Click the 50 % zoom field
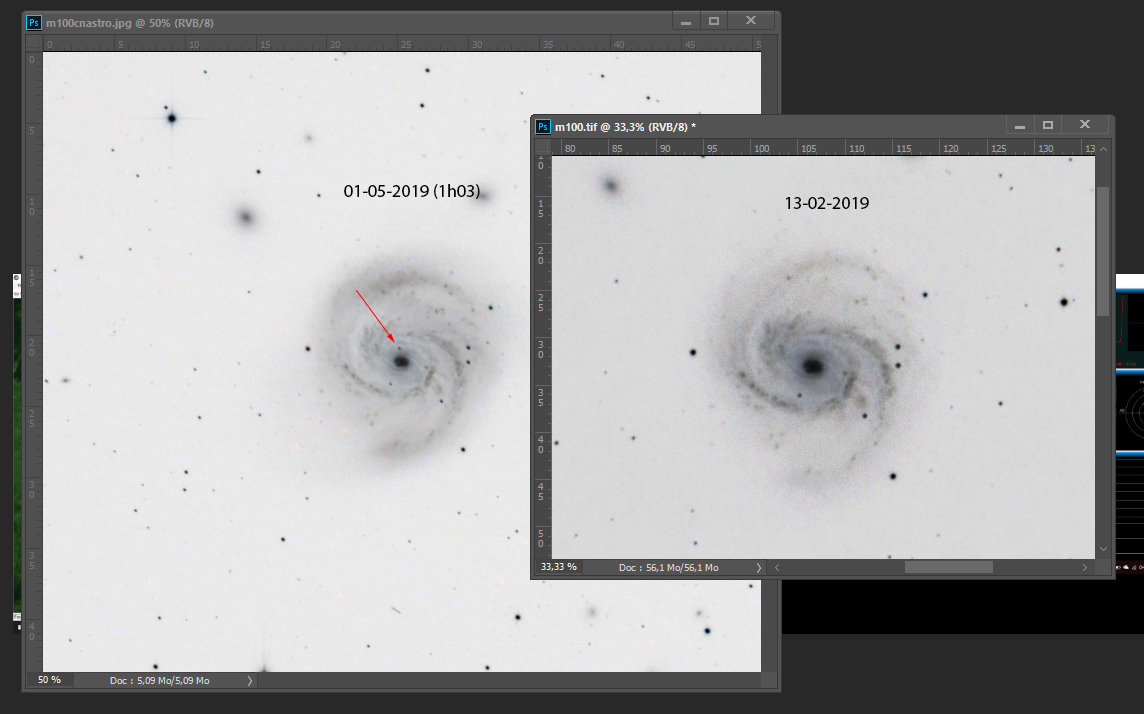The width and height of the screenshot is (1144, 714). pos(50,680)
